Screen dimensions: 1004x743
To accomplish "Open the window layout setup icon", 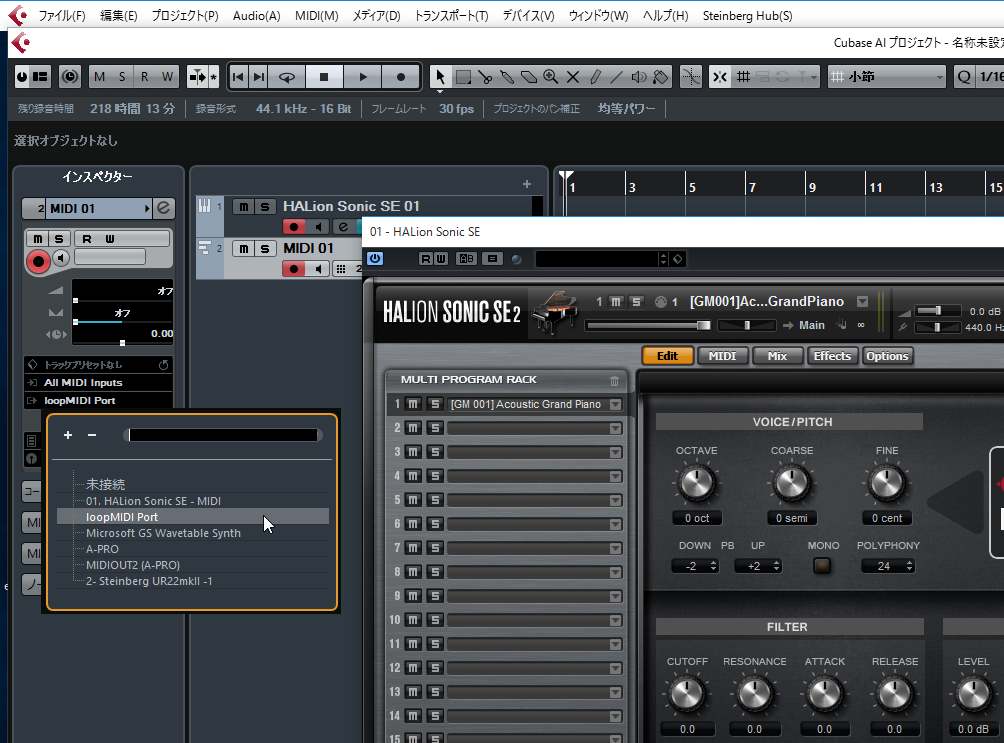I will pyautogui.click(x=40, y=78).
